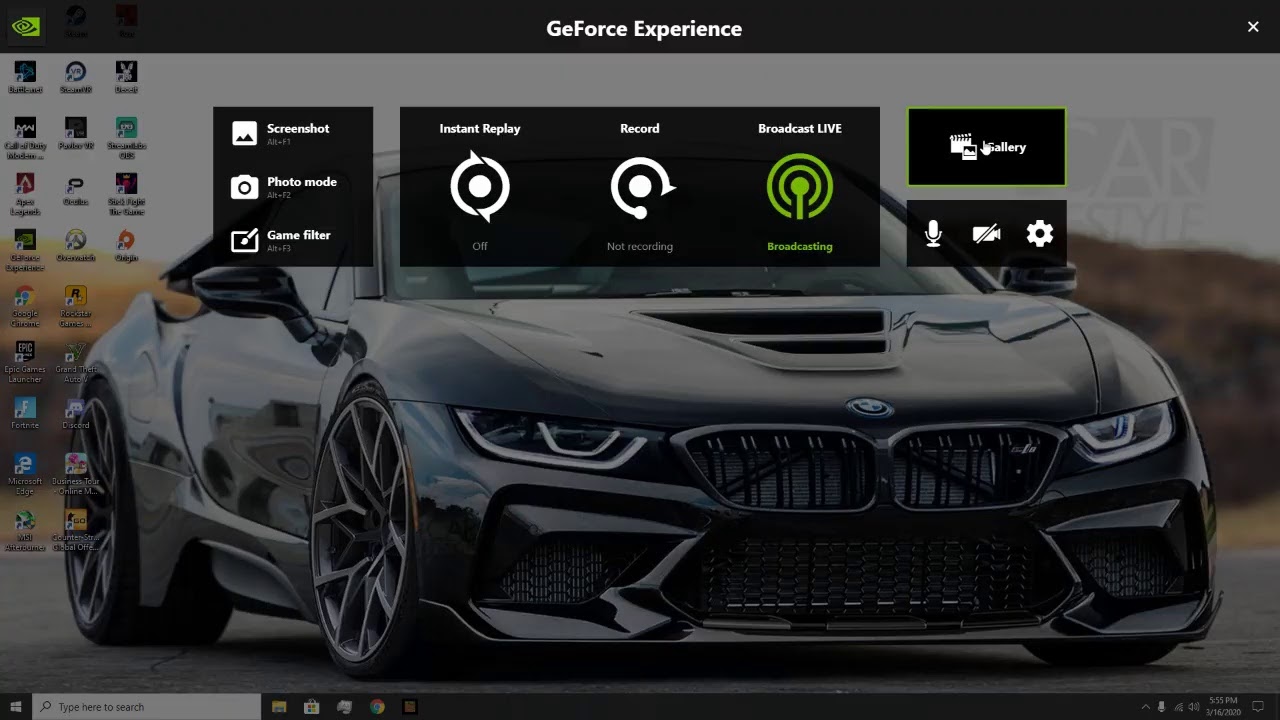1280x720 pixels.
Task: Select the Grand Theft Auto V icon
Action: pos(75,362)
